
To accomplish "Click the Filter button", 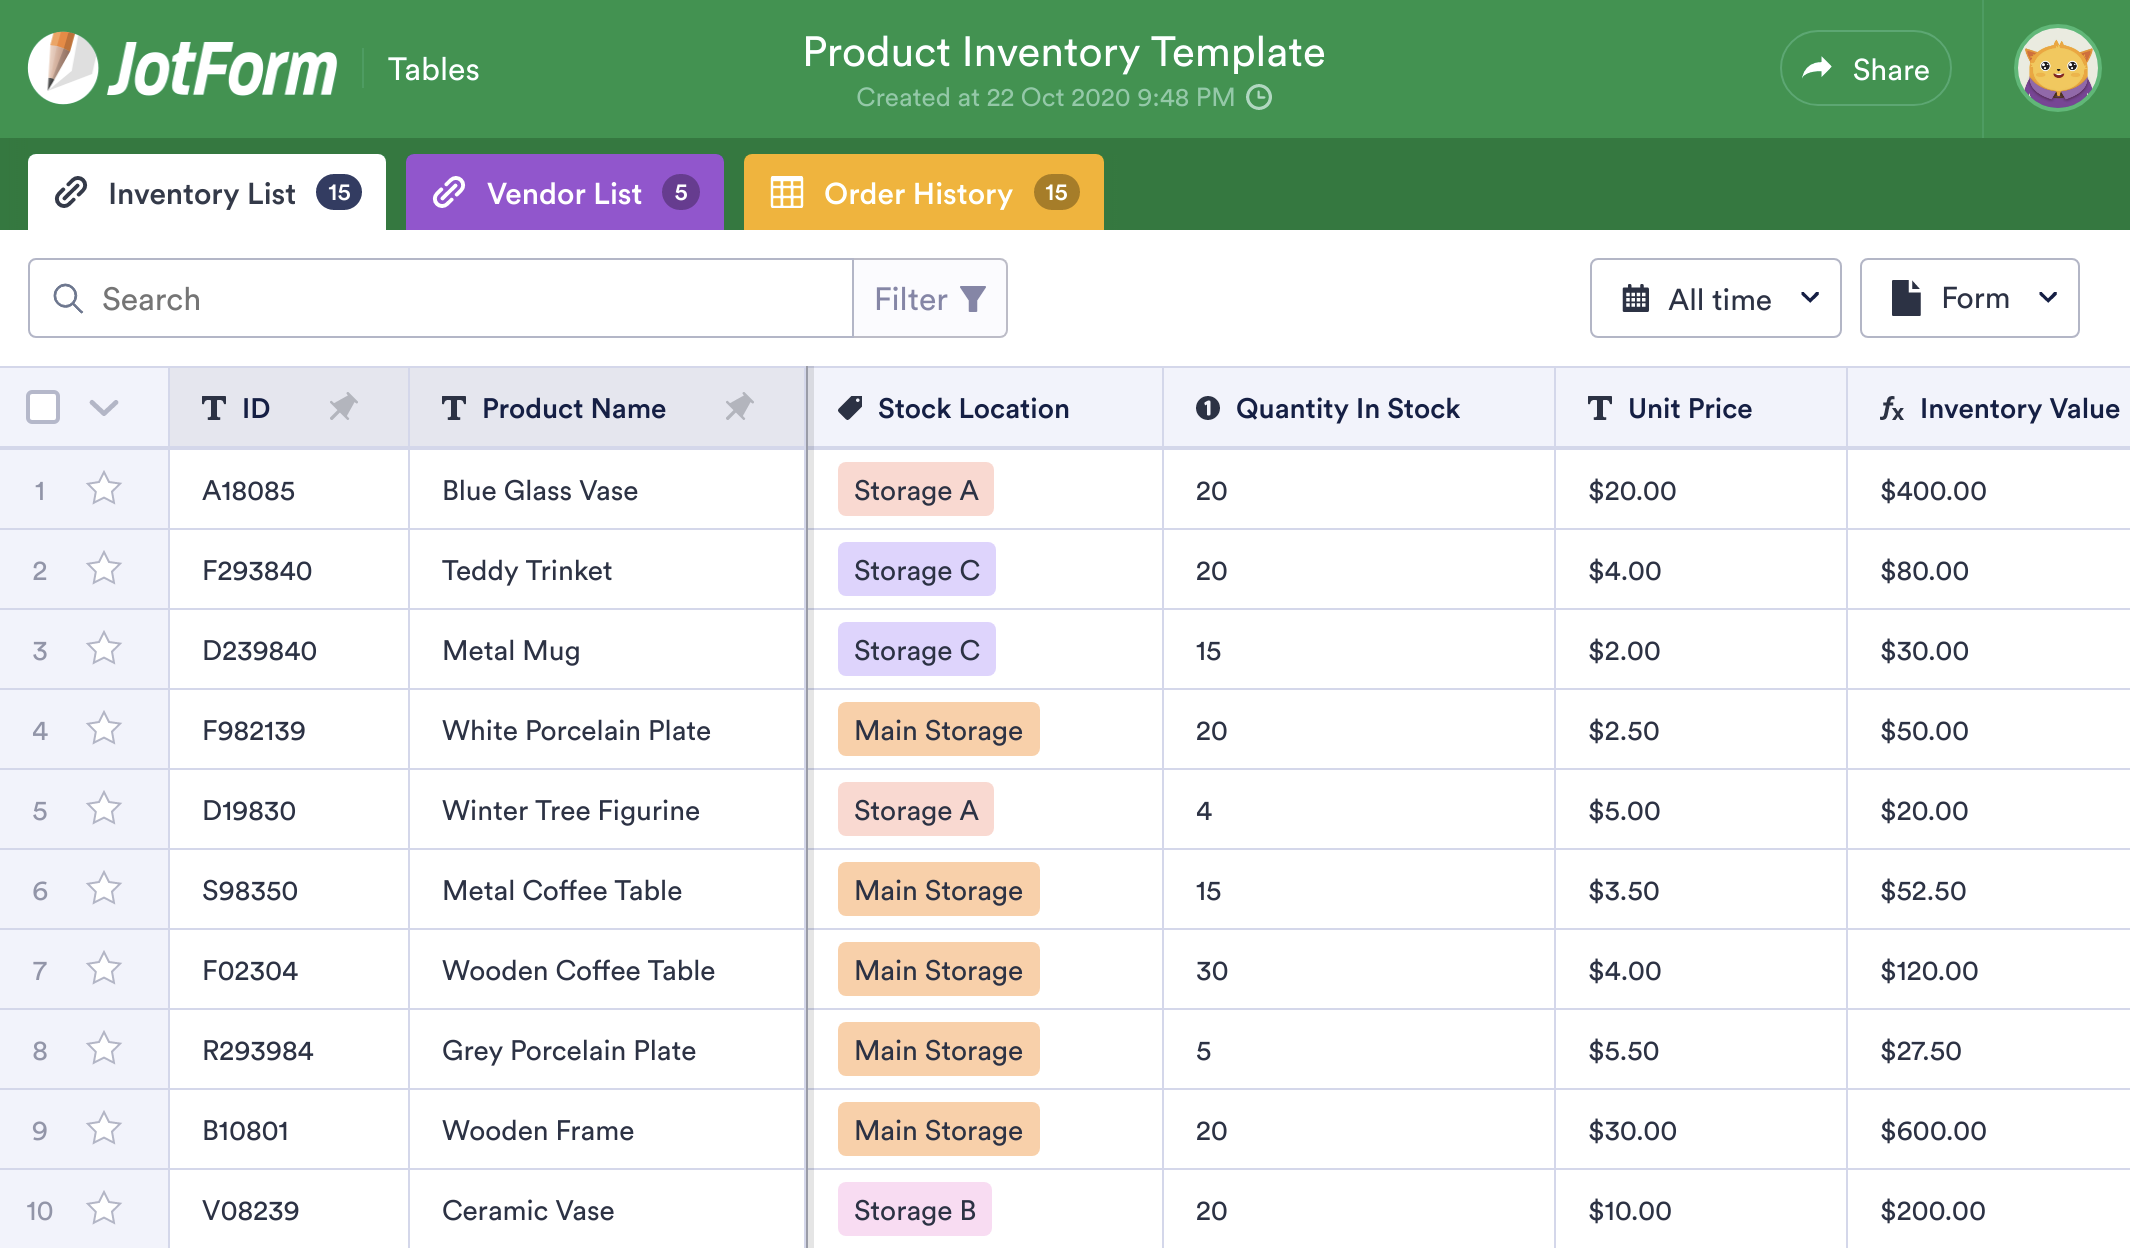I will tap(929, 298).
